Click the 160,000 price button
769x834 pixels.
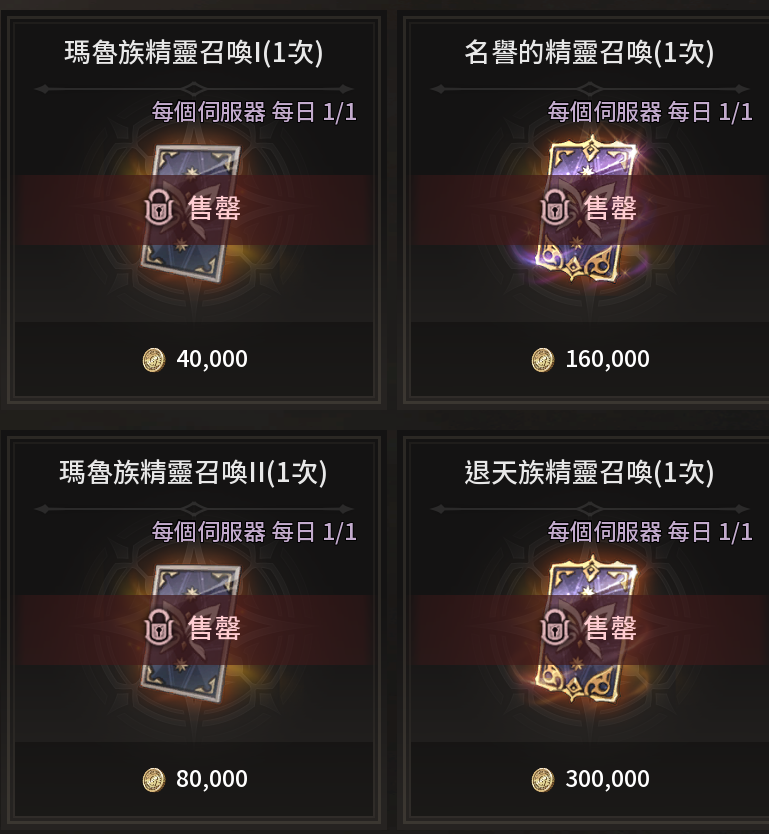coord(589,359)
